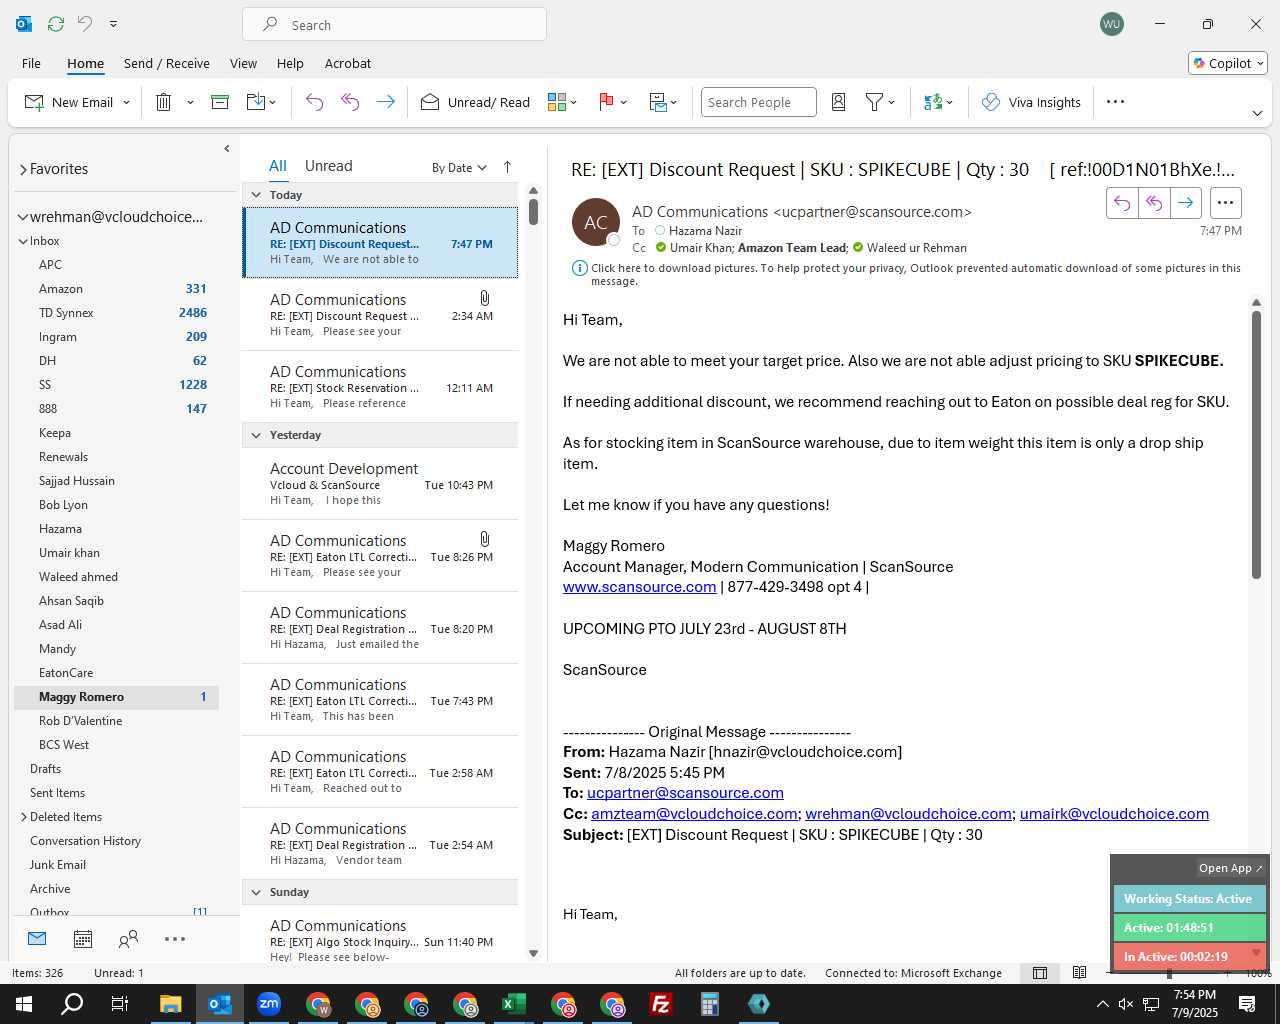
Task: Click Open App in tracker widget
Action: tap(1231, 868)
